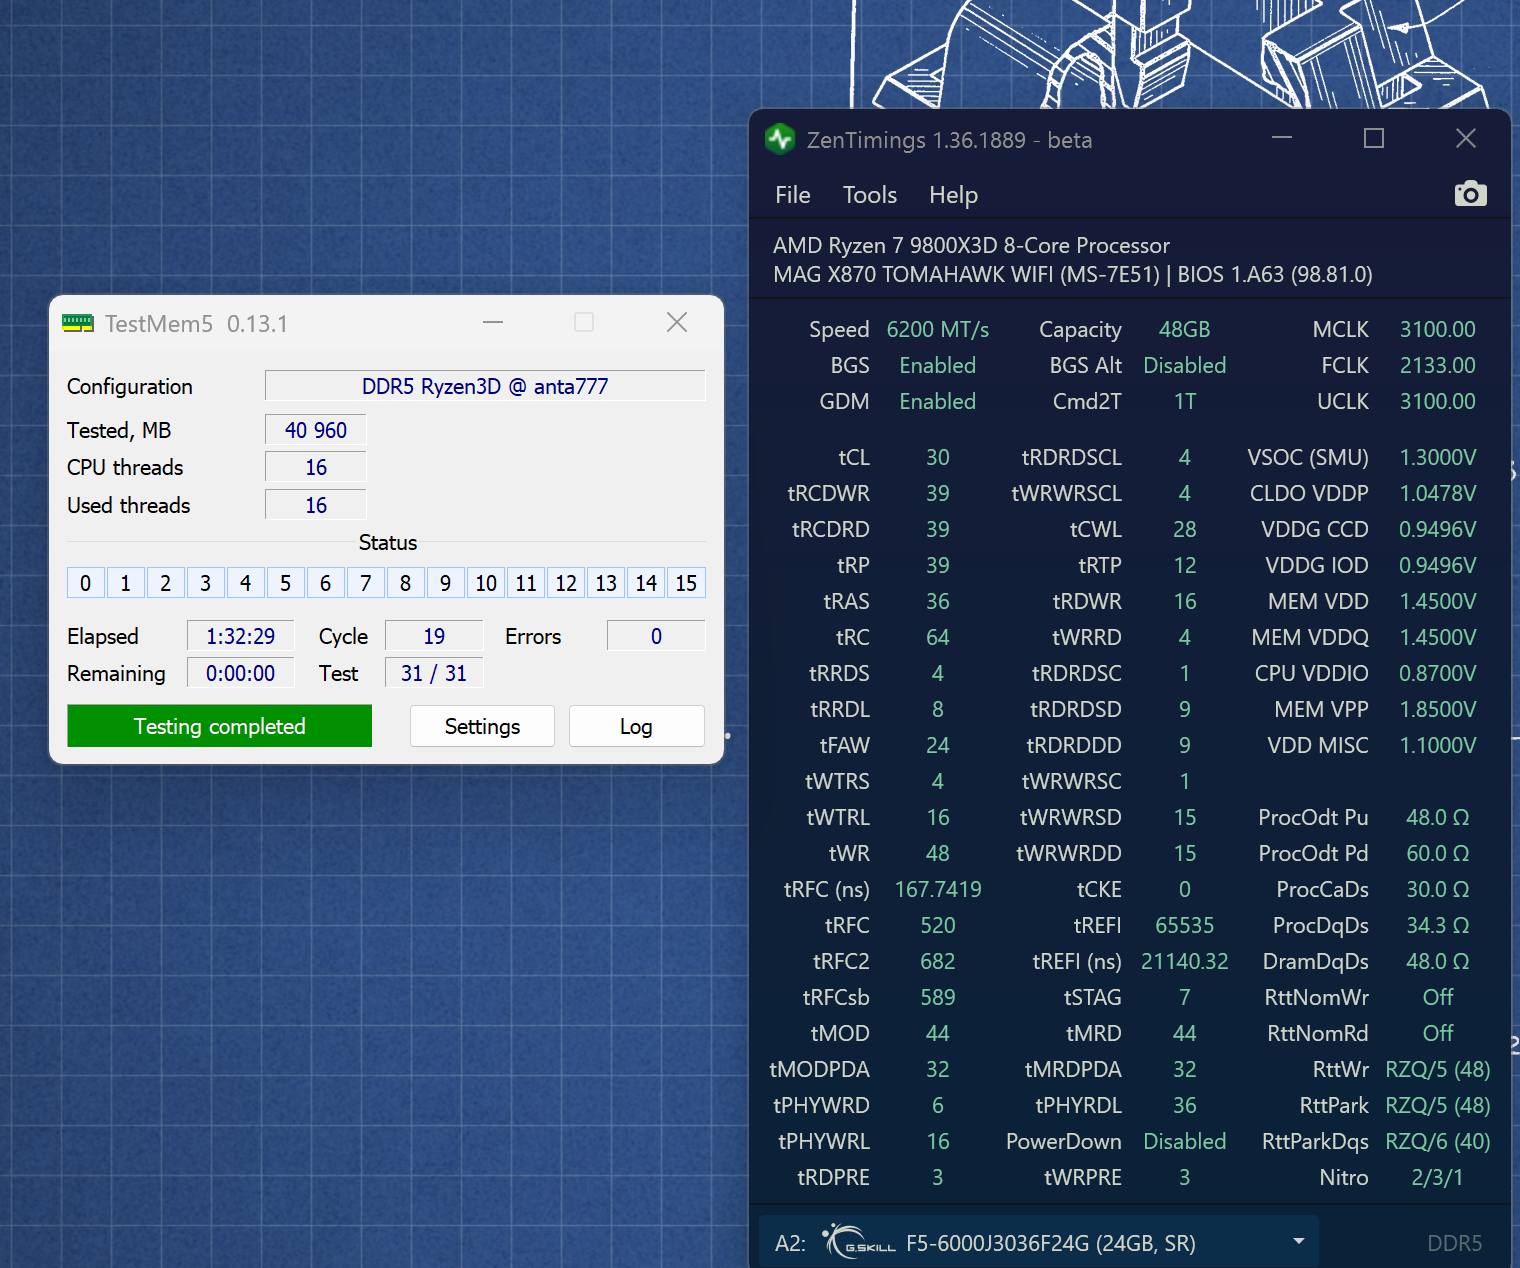The image size is (1520, 1268).
Task: Click the Nitro value 2/3/1
Action: (1438, 1177)
